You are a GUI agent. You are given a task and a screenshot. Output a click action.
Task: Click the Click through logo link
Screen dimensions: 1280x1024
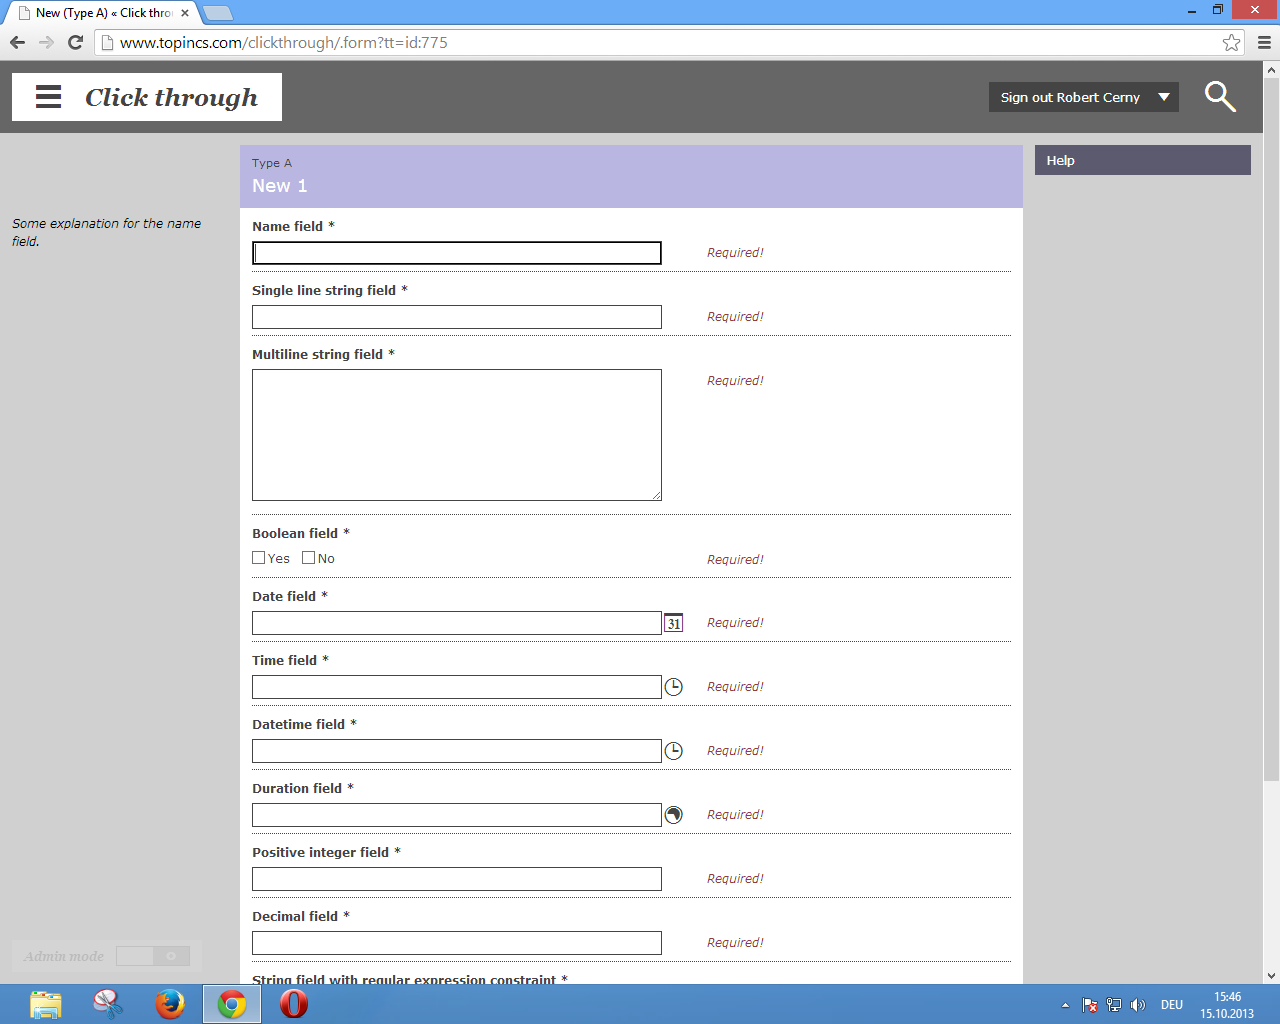171,97
